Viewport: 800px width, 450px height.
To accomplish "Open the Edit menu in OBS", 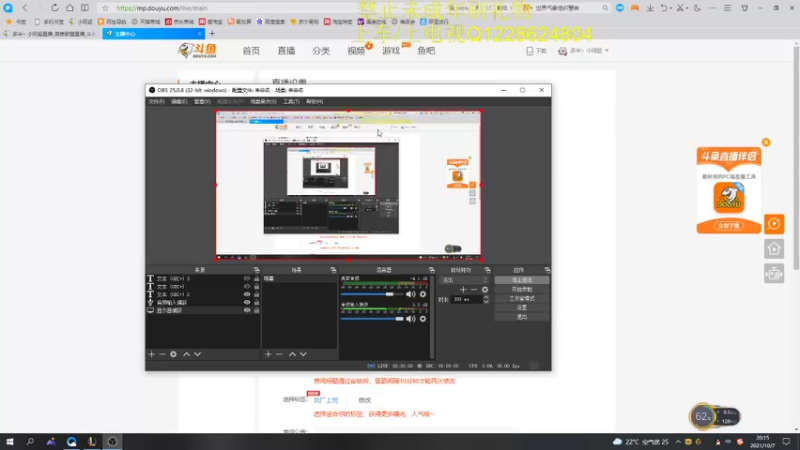I will (179, 102).
